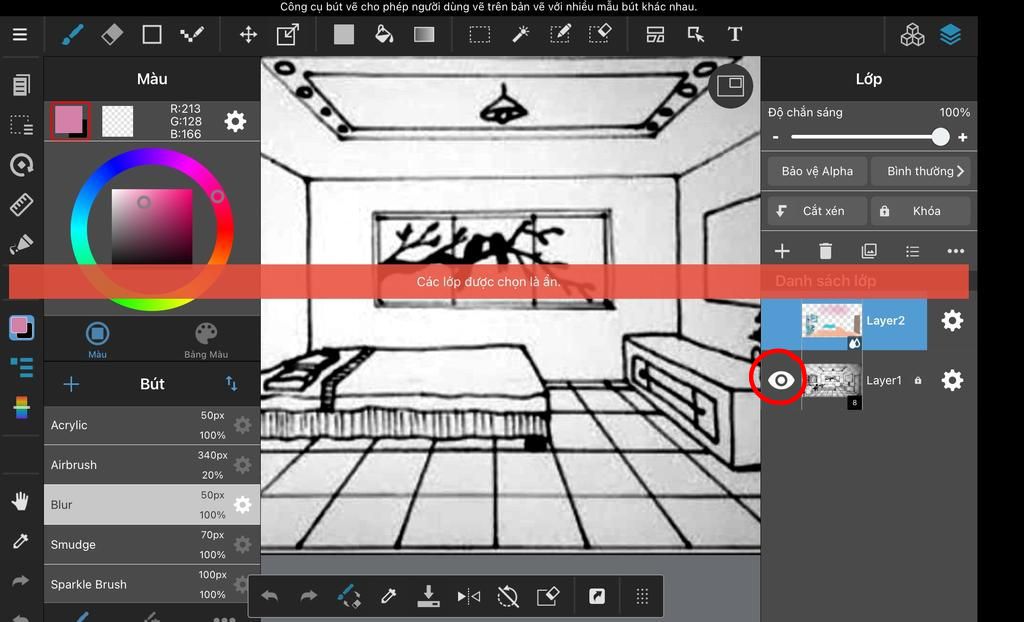Screen dimensions: 1024x622
Task: Select the Selection Eraser tool
Action: 600,35
